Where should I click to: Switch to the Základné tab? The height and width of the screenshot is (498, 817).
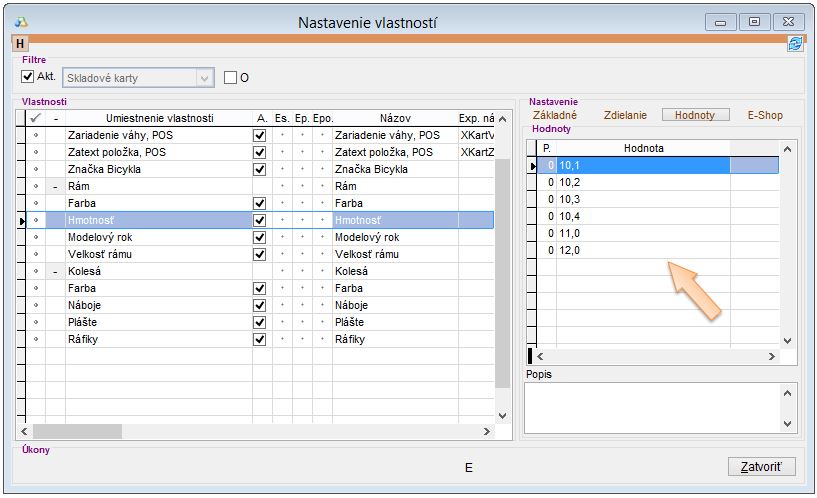tap(554, 115)
